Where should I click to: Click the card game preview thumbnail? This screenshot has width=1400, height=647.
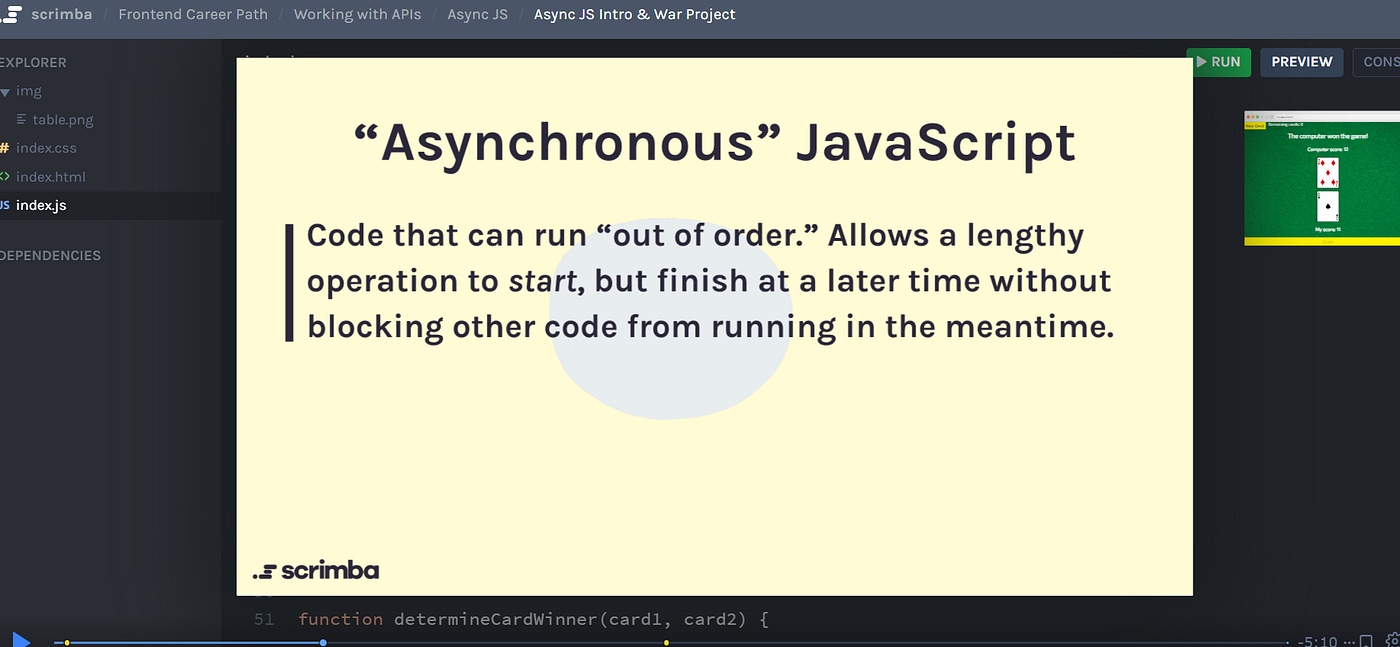(x=1322, y=178)
